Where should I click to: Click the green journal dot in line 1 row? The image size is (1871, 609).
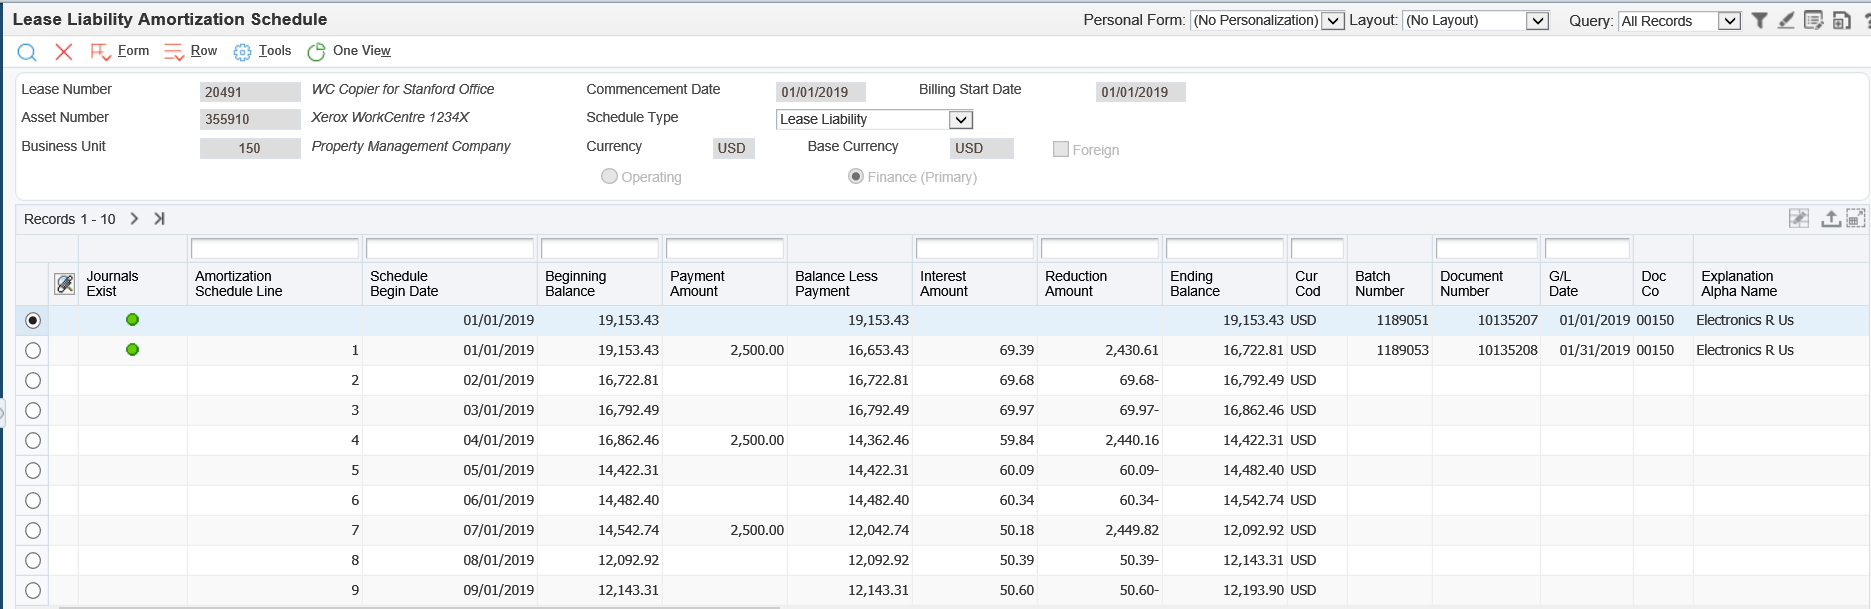132,350
